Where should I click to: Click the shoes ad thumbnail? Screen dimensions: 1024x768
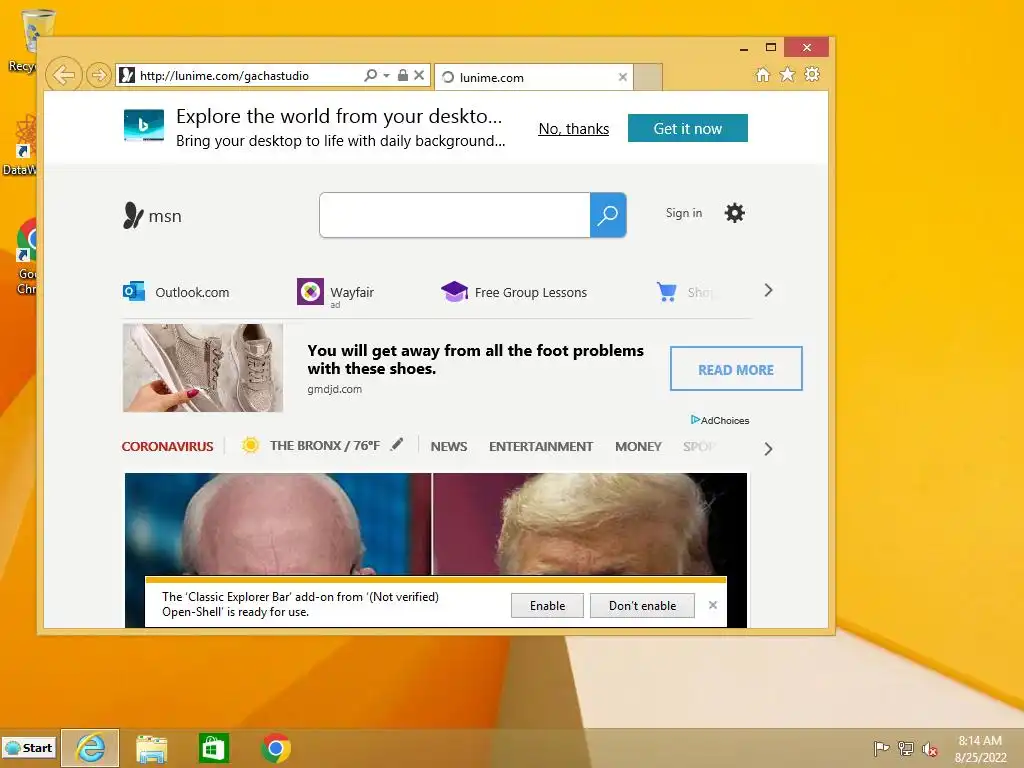pyautogui.click(x=203, y=368)
